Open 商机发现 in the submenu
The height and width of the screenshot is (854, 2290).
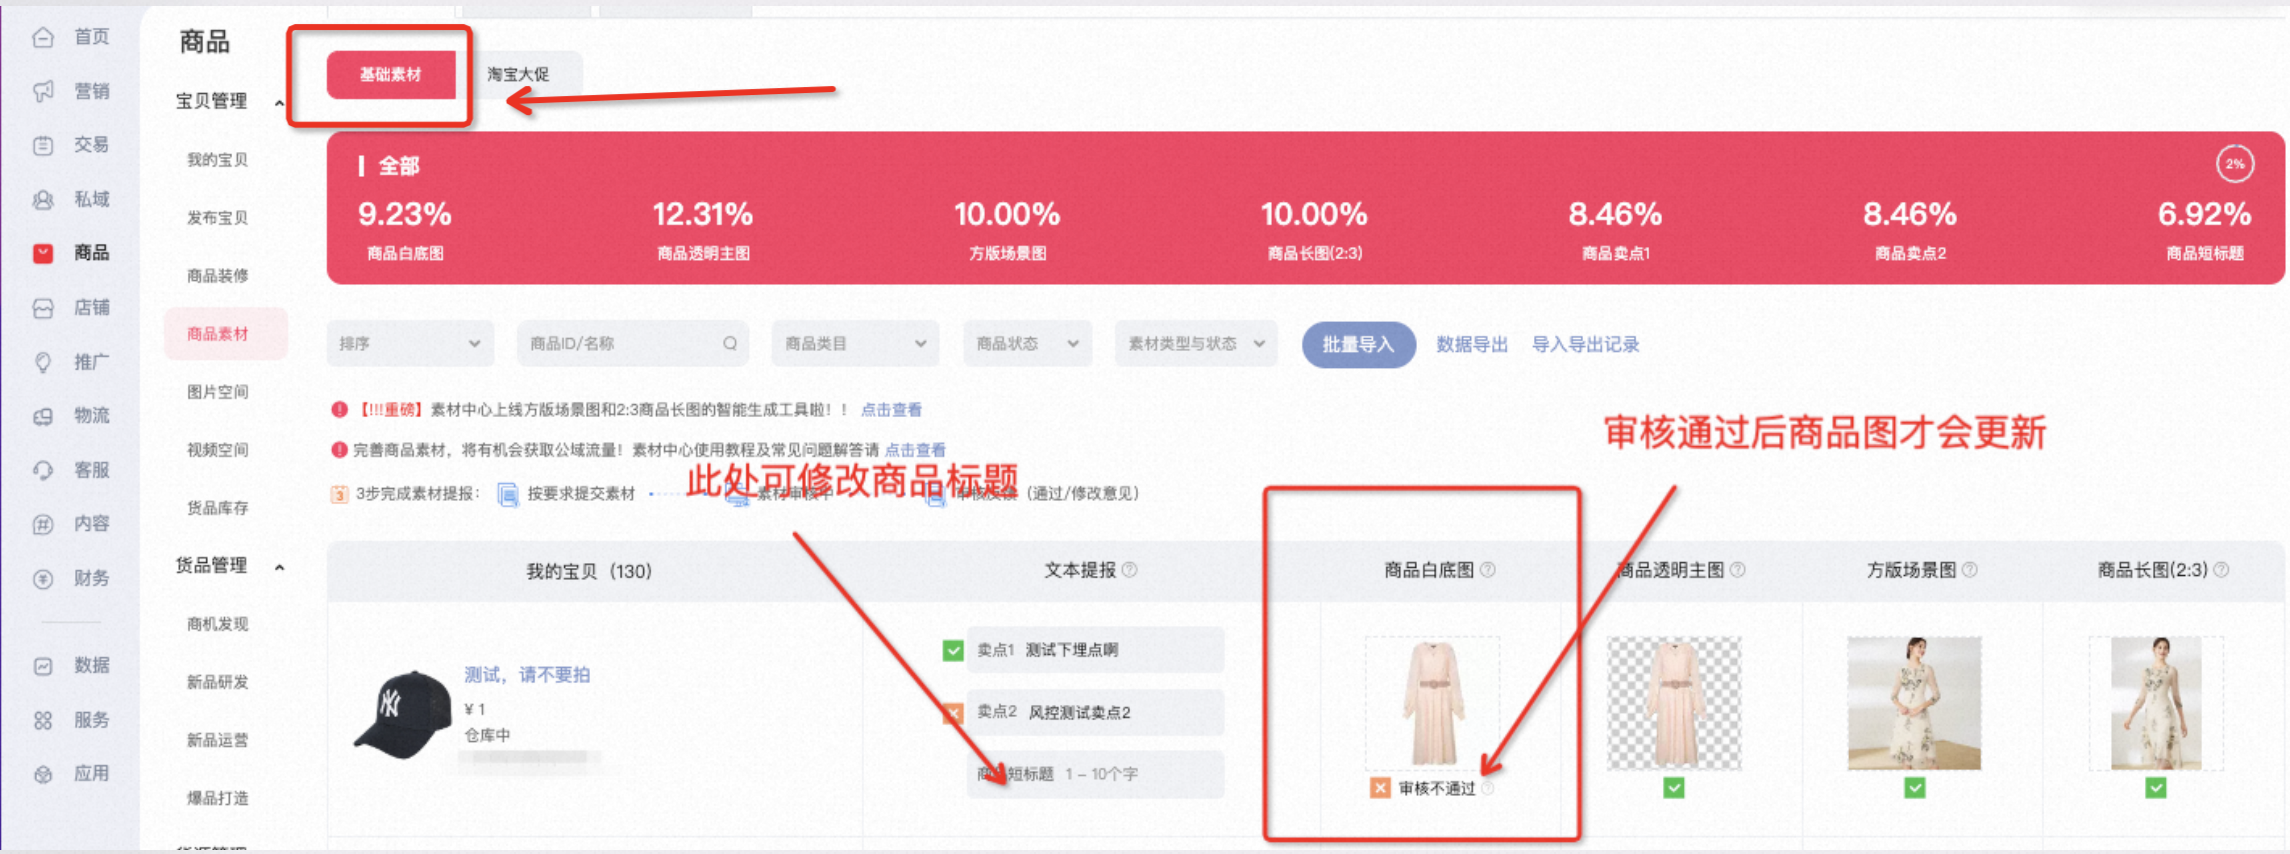(217, 624)
